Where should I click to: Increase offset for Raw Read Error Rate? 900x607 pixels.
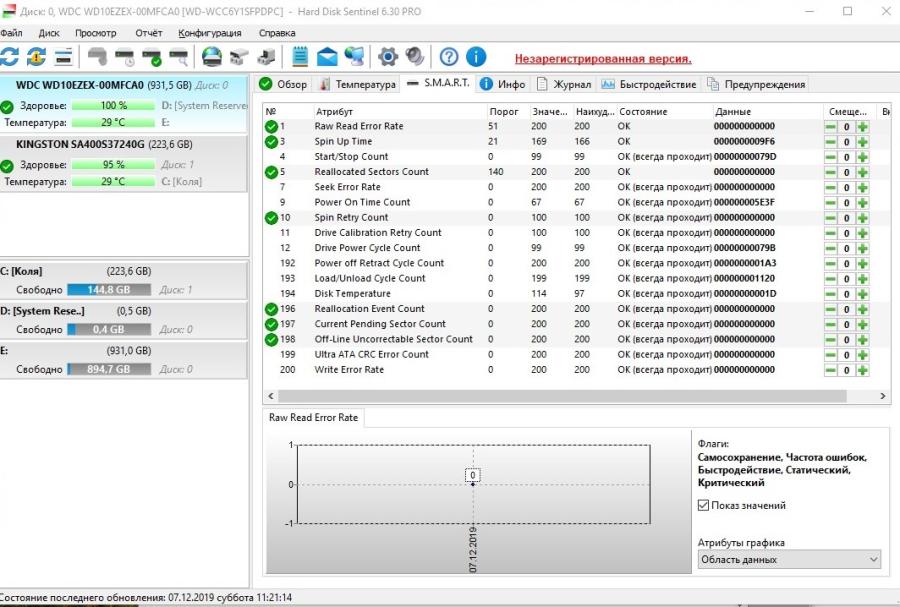coord(862,127)
